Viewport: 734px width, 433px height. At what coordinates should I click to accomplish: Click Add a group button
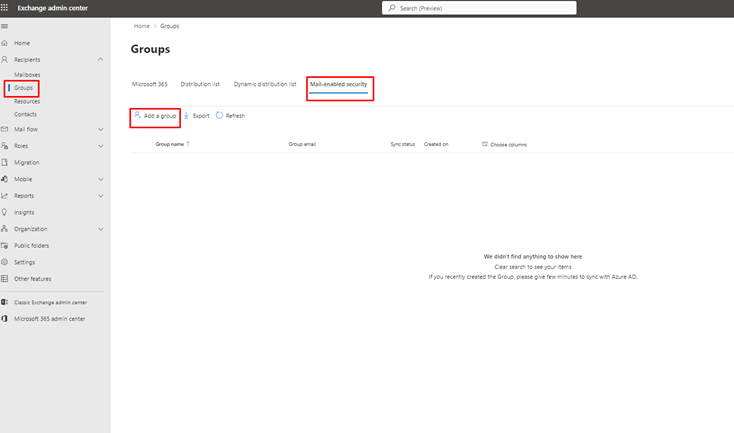pos(155,116)
